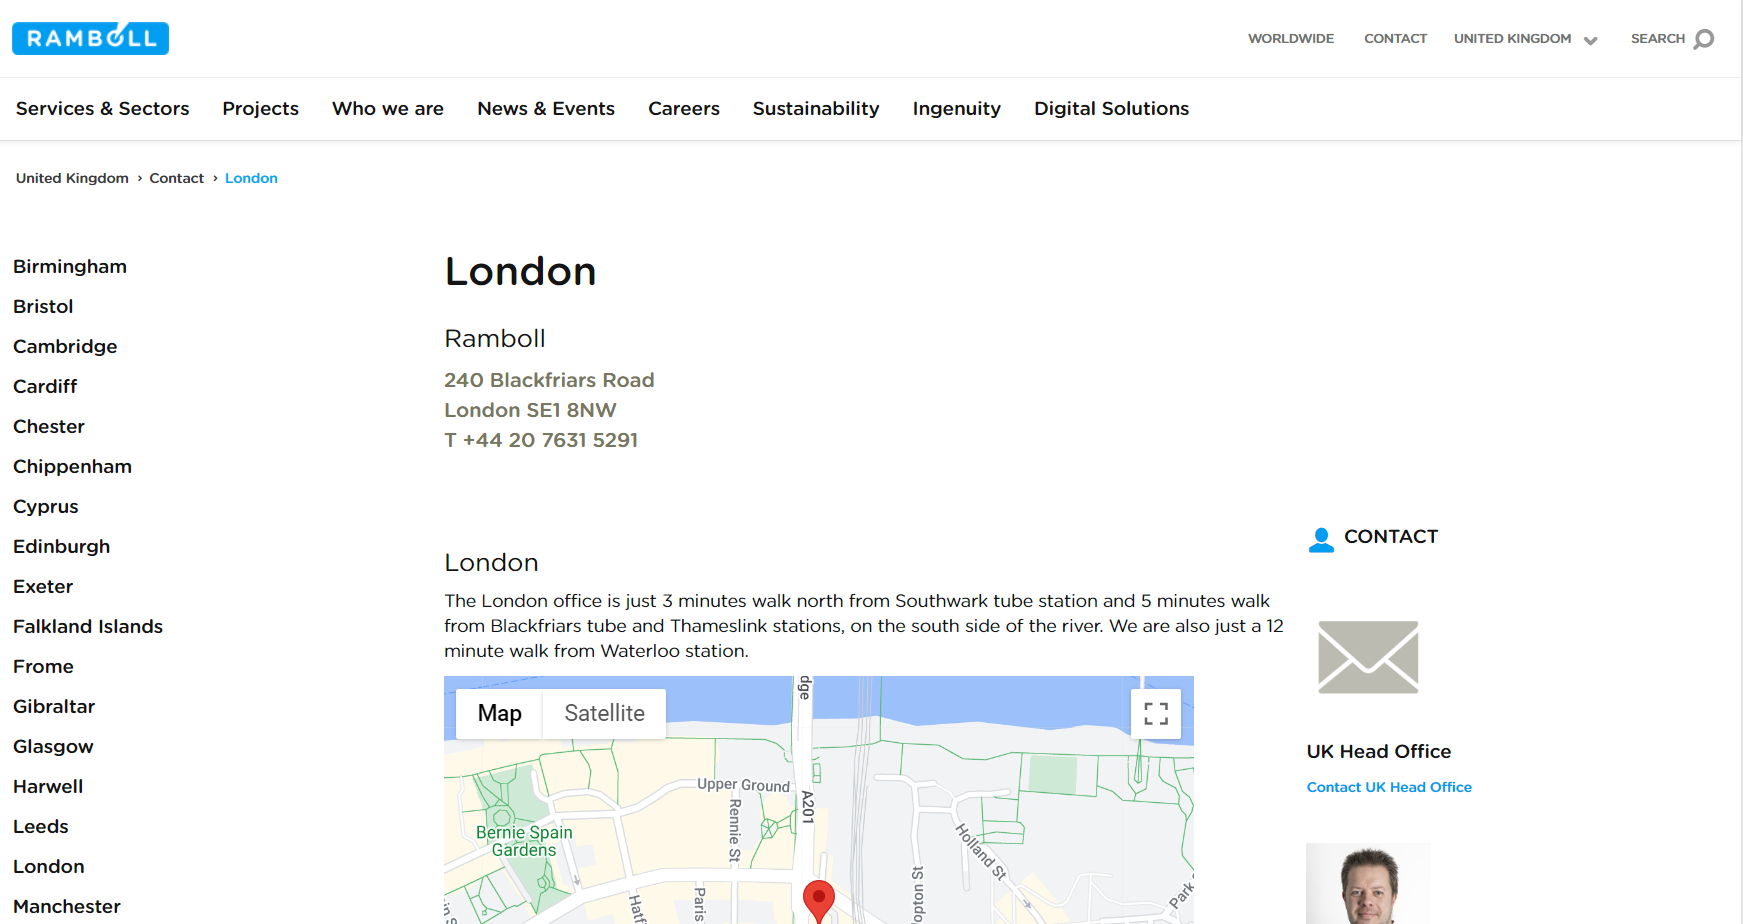Open the Sustainability menu
This screenshot has height=924, width=1743.
coord(816,108)
